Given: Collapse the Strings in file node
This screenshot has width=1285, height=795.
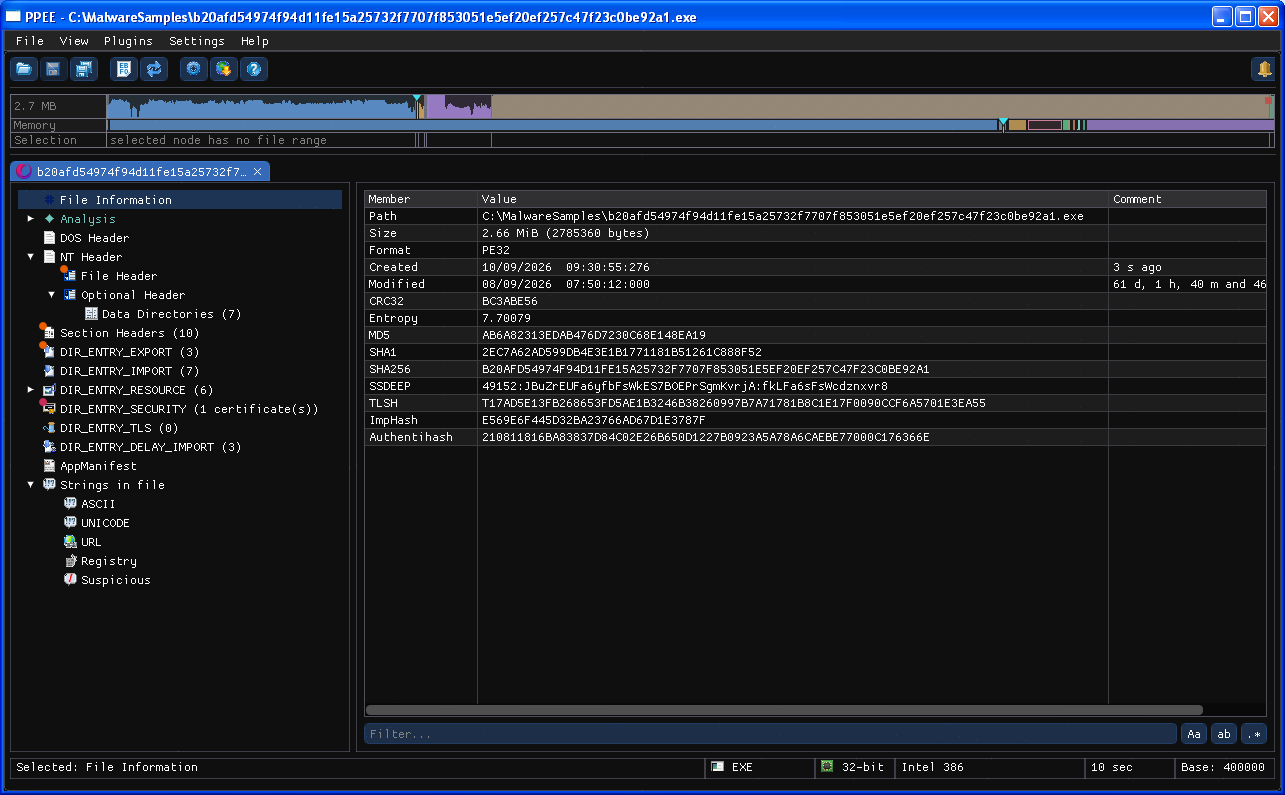Looking at the screenshot, I should click(31, 485).
